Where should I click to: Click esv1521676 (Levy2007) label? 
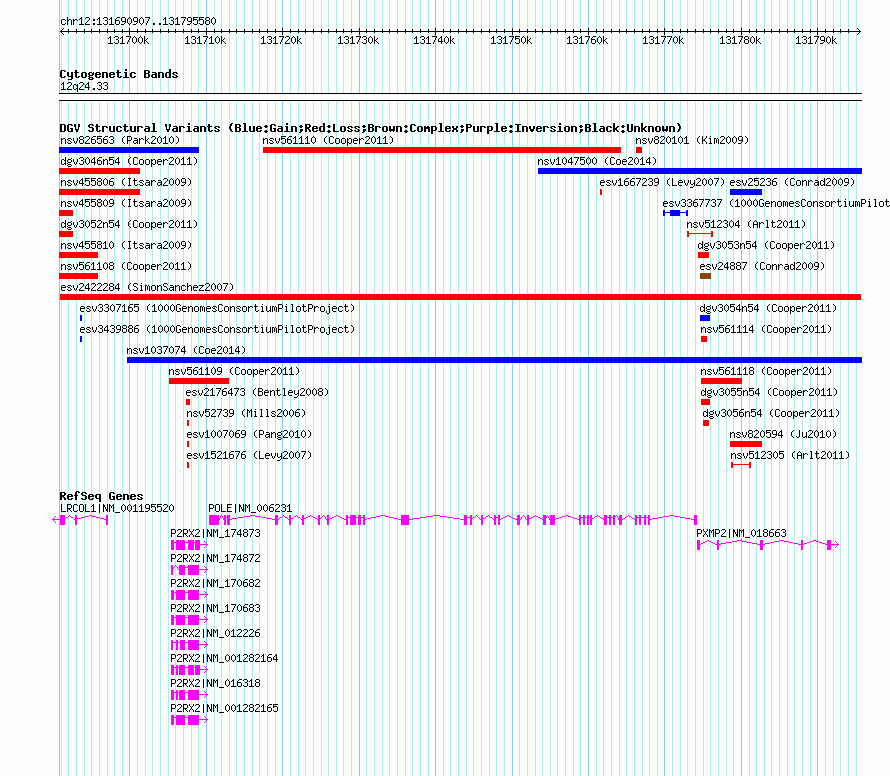(x=249, y=455)
